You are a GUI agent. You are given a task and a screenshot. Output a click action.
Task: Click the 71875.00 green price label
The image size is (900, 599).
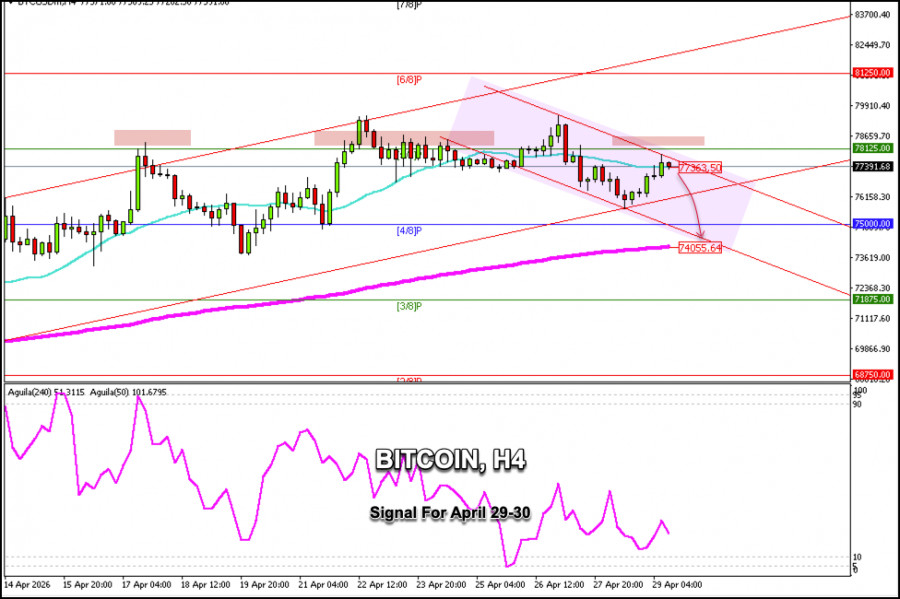[x=872, y=299]
